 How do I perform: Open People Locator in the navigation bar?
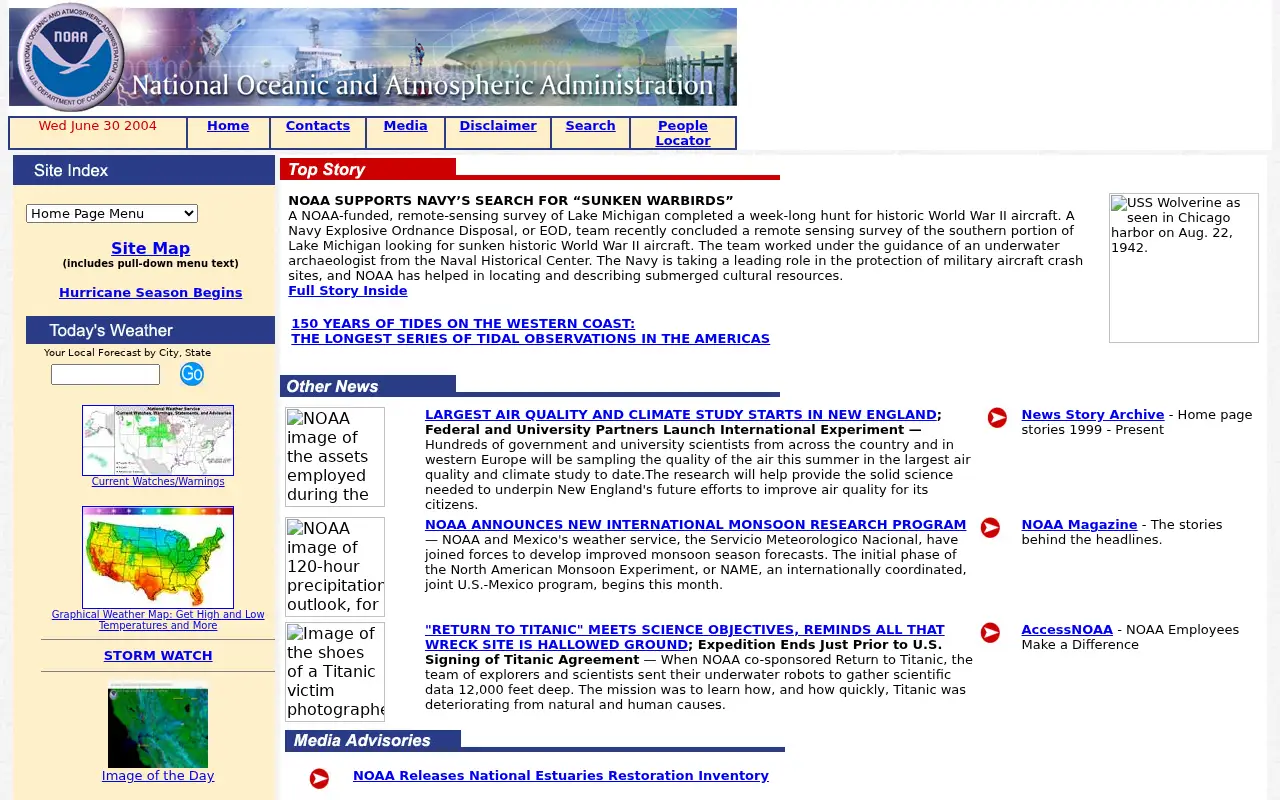[x=683, y=133]
